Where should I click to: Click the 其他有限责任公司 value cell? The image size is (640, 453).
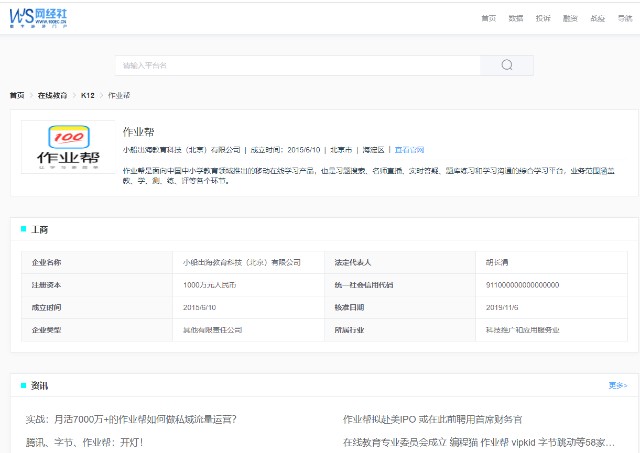[249, 330]
